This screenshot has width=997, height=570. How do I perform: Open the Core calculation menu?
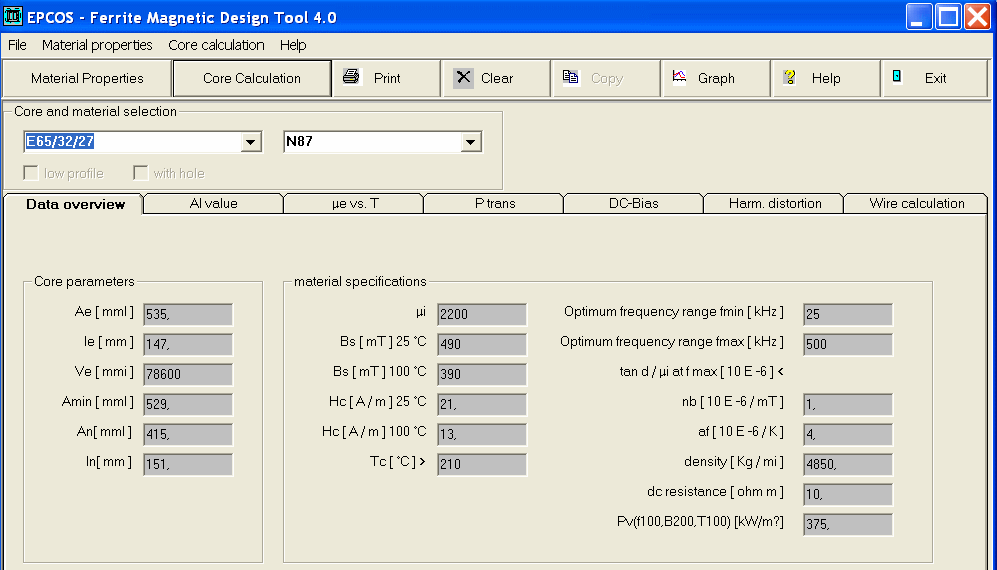tap(216, 45)
